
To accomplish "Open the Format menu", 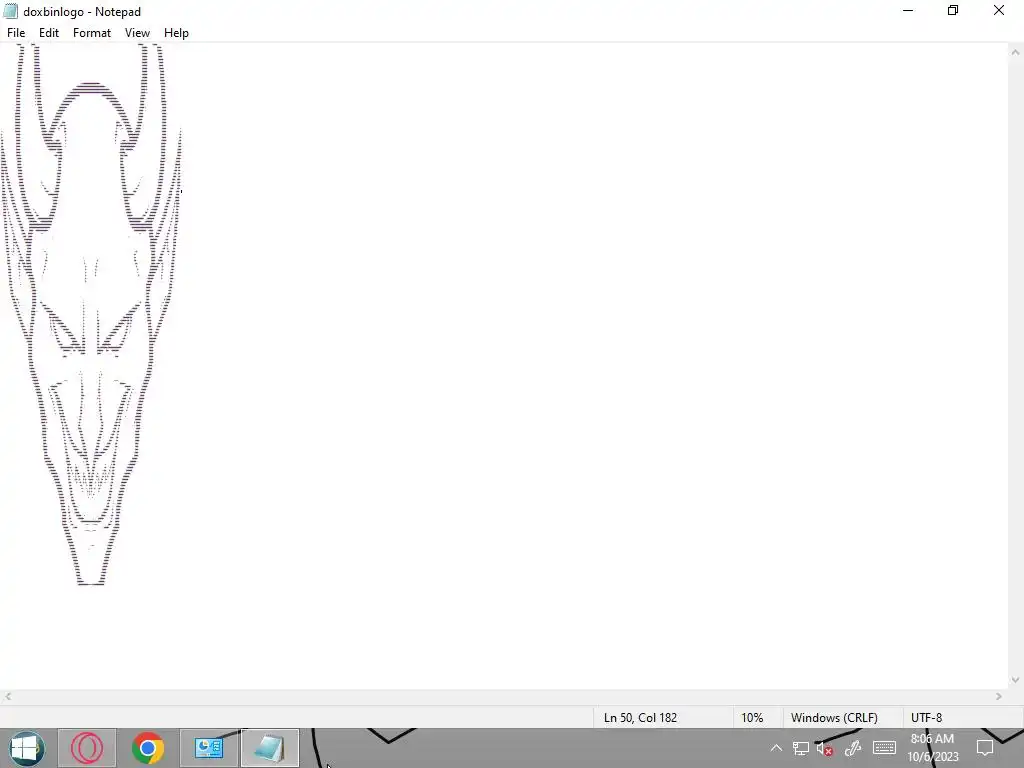I will click(x=91, y=33).
